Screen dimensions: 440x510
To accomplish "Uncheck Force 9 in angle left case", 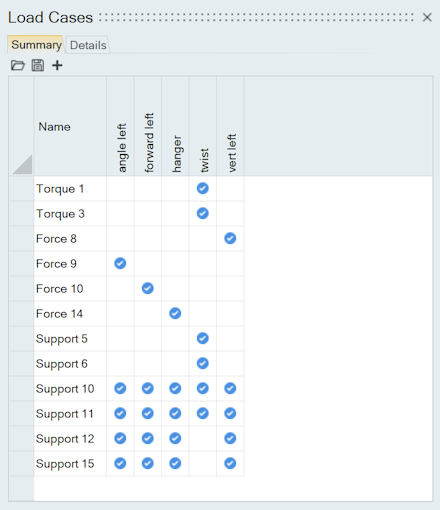I will pos(120,263).
